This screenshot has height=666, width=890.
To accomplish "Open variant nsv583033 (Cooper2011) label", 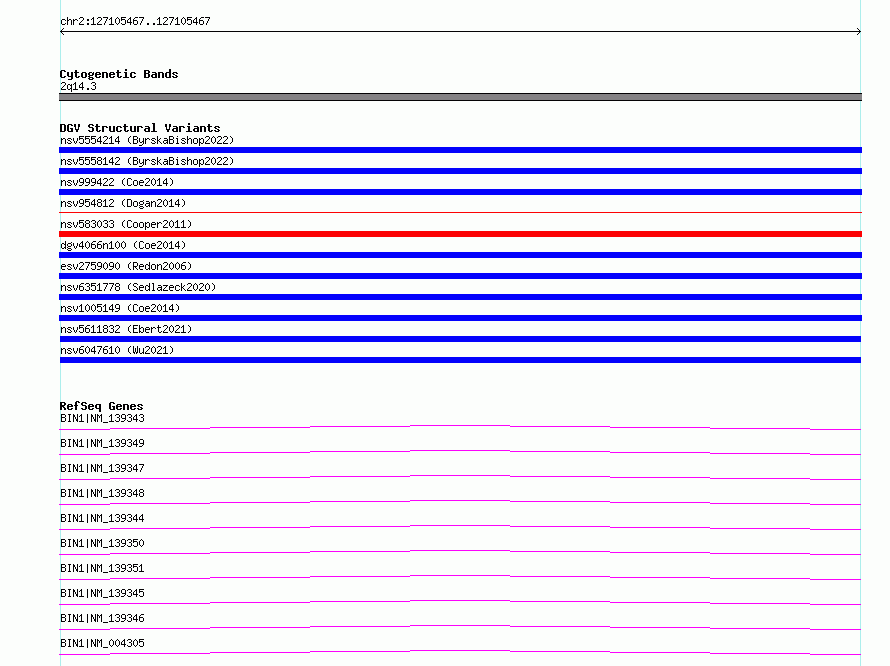I will tap(126, 224).
